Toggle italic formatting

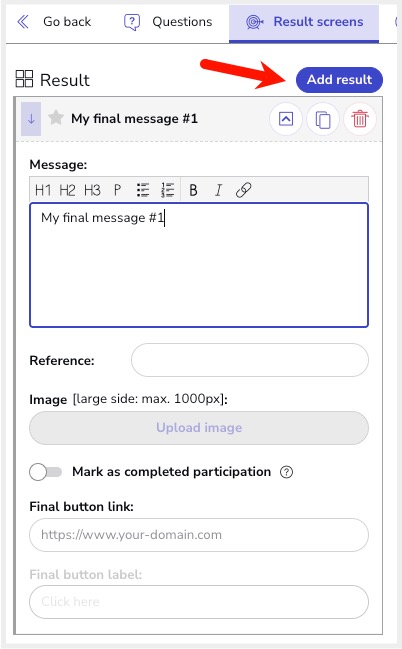tap(218, 190)
